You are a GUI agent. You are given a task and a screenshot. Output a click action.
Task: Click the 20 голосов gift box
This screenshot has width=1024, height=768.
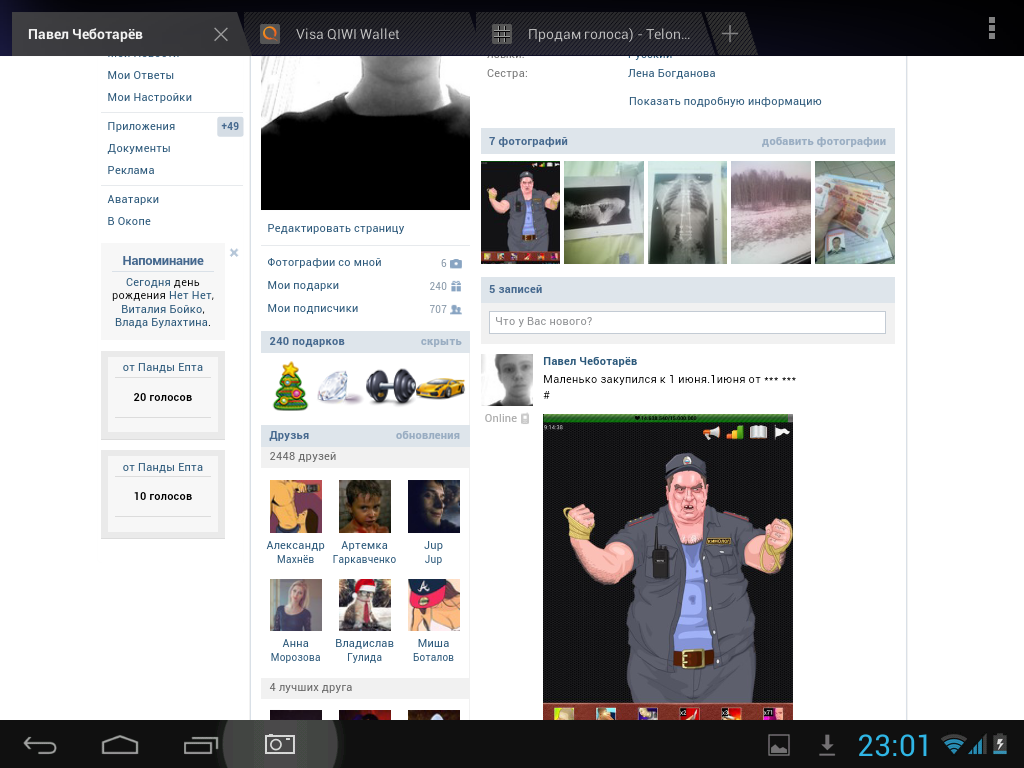tap(163, 395)
